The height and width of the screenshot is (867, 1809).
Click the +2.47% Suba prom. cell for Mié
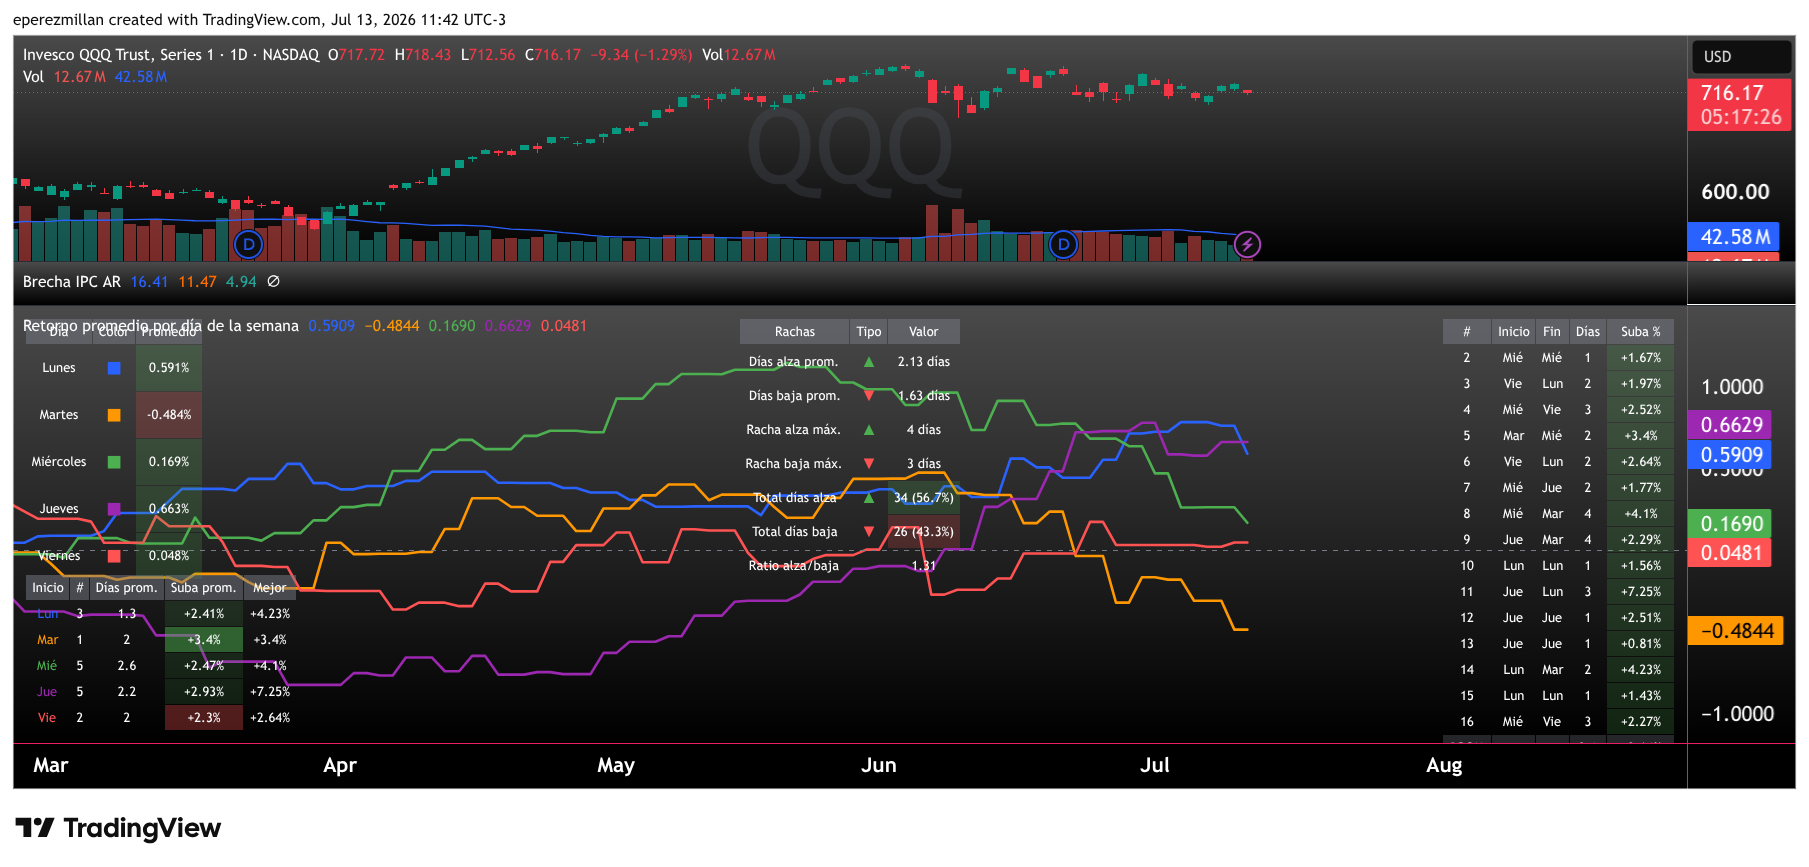[204, 666]
